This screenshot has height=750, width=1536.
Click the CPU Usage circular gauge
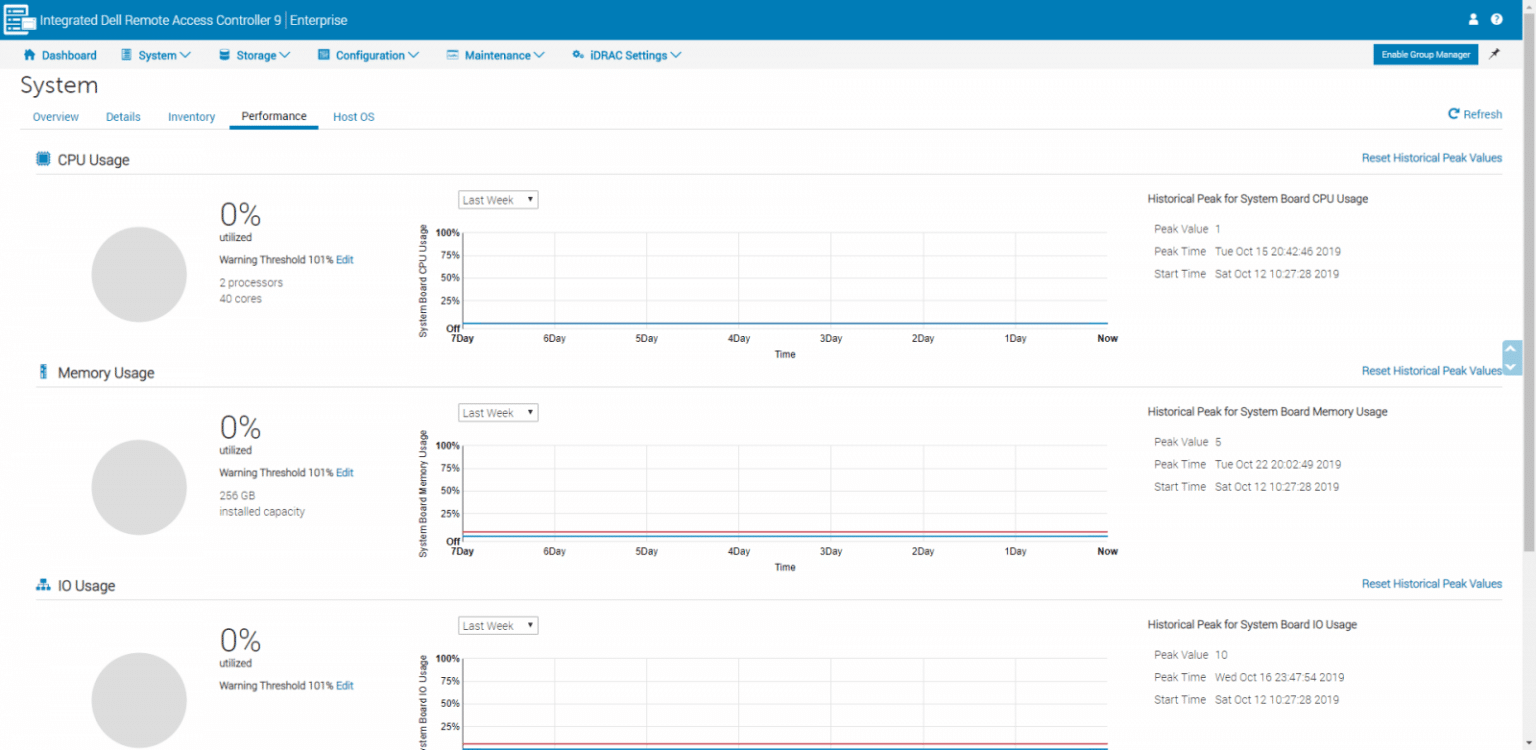point(139,274)
